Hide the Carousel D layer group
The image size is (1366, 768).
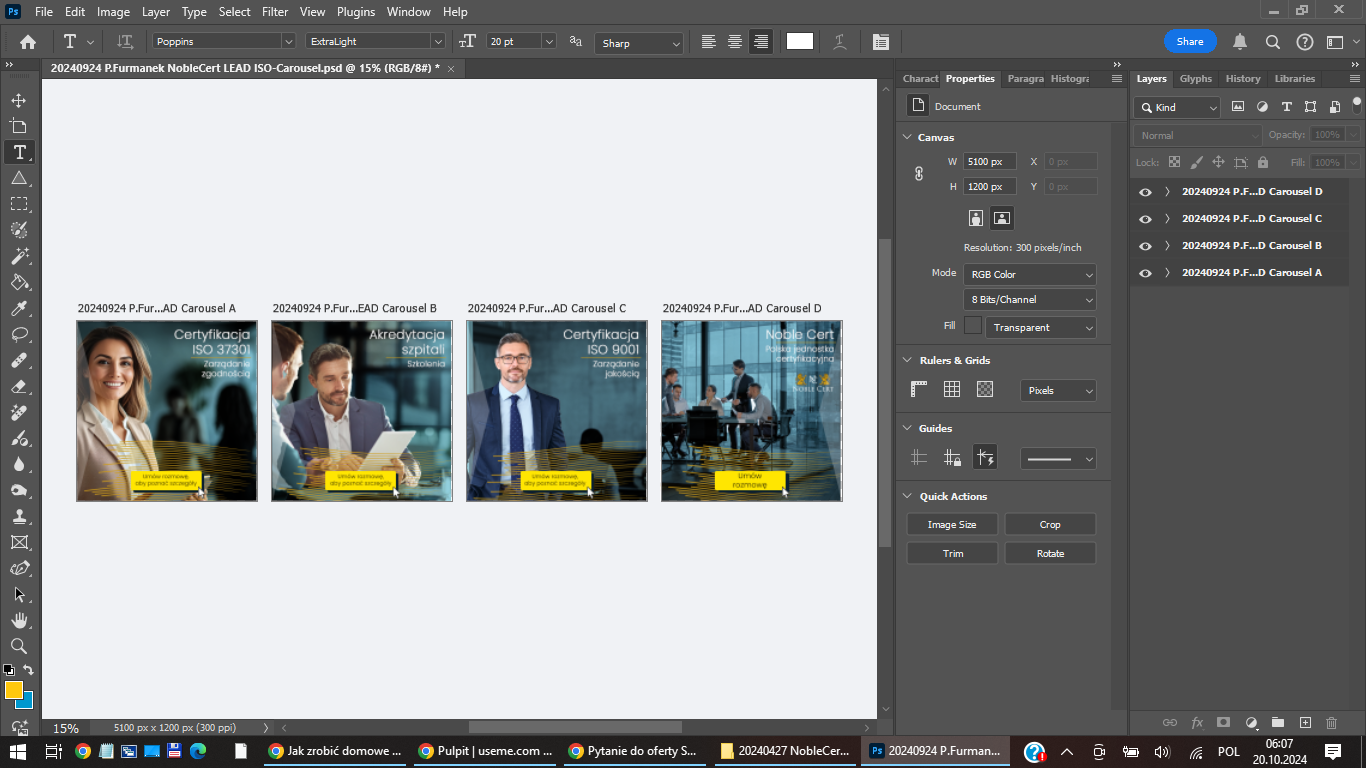click(x=1145, y=192)
